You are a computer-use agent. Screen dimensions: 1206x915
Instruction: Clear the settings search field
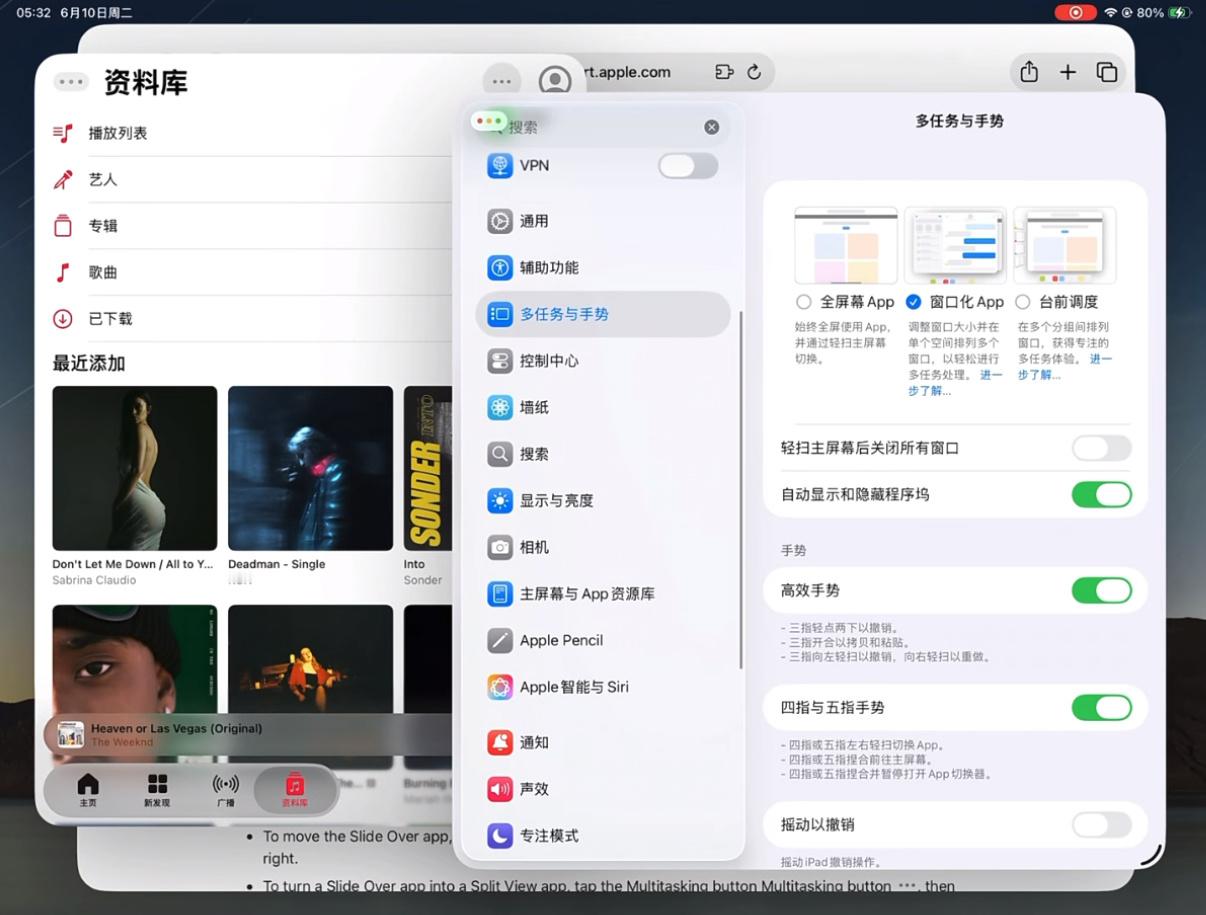[711, 127]
